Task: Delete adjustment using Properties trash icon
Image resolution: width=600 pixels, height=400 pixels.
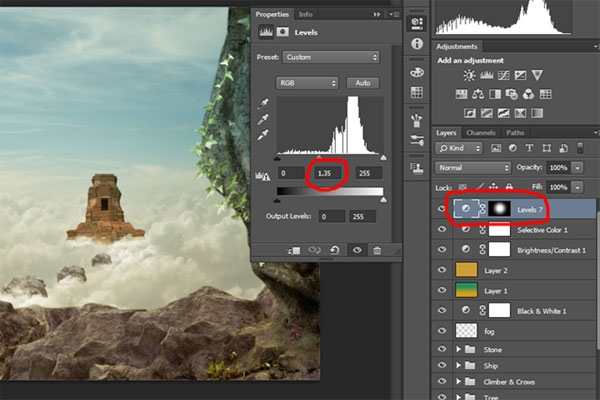Action: pyautogui.click(x=376, y=250)
